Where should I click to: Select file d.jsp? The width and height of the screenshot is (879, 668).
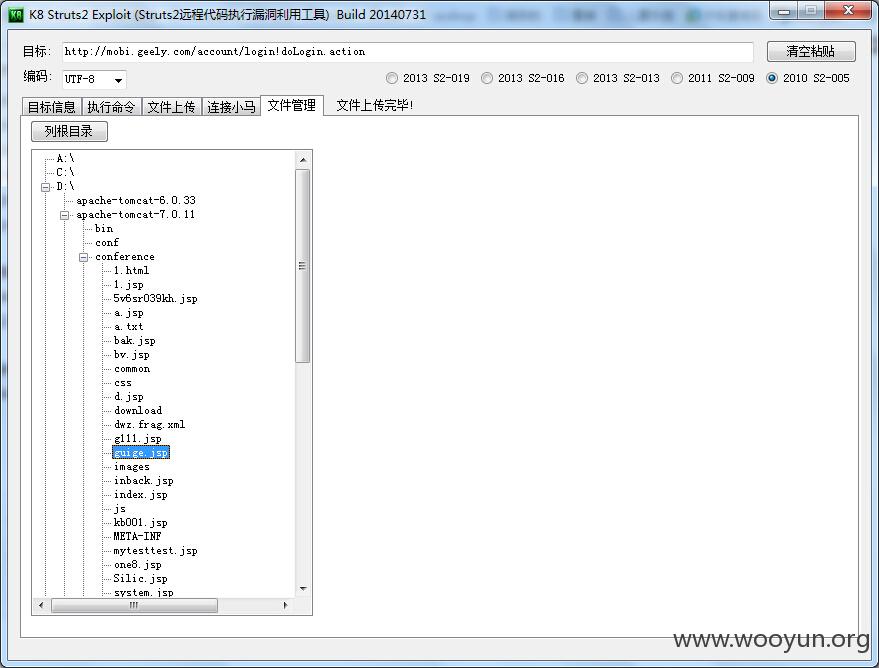tap(128, 397)
